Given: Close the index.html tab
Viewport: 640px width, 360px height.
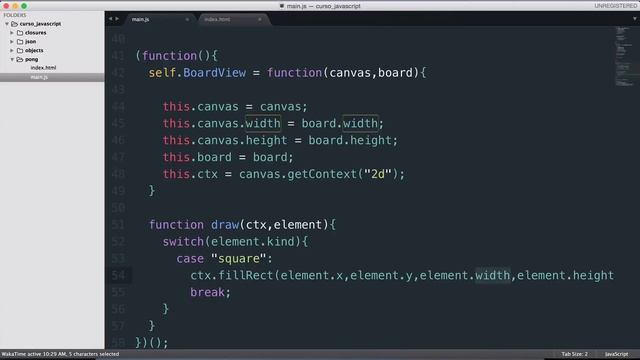Looking at the screenshot, I should click(260, 20).
